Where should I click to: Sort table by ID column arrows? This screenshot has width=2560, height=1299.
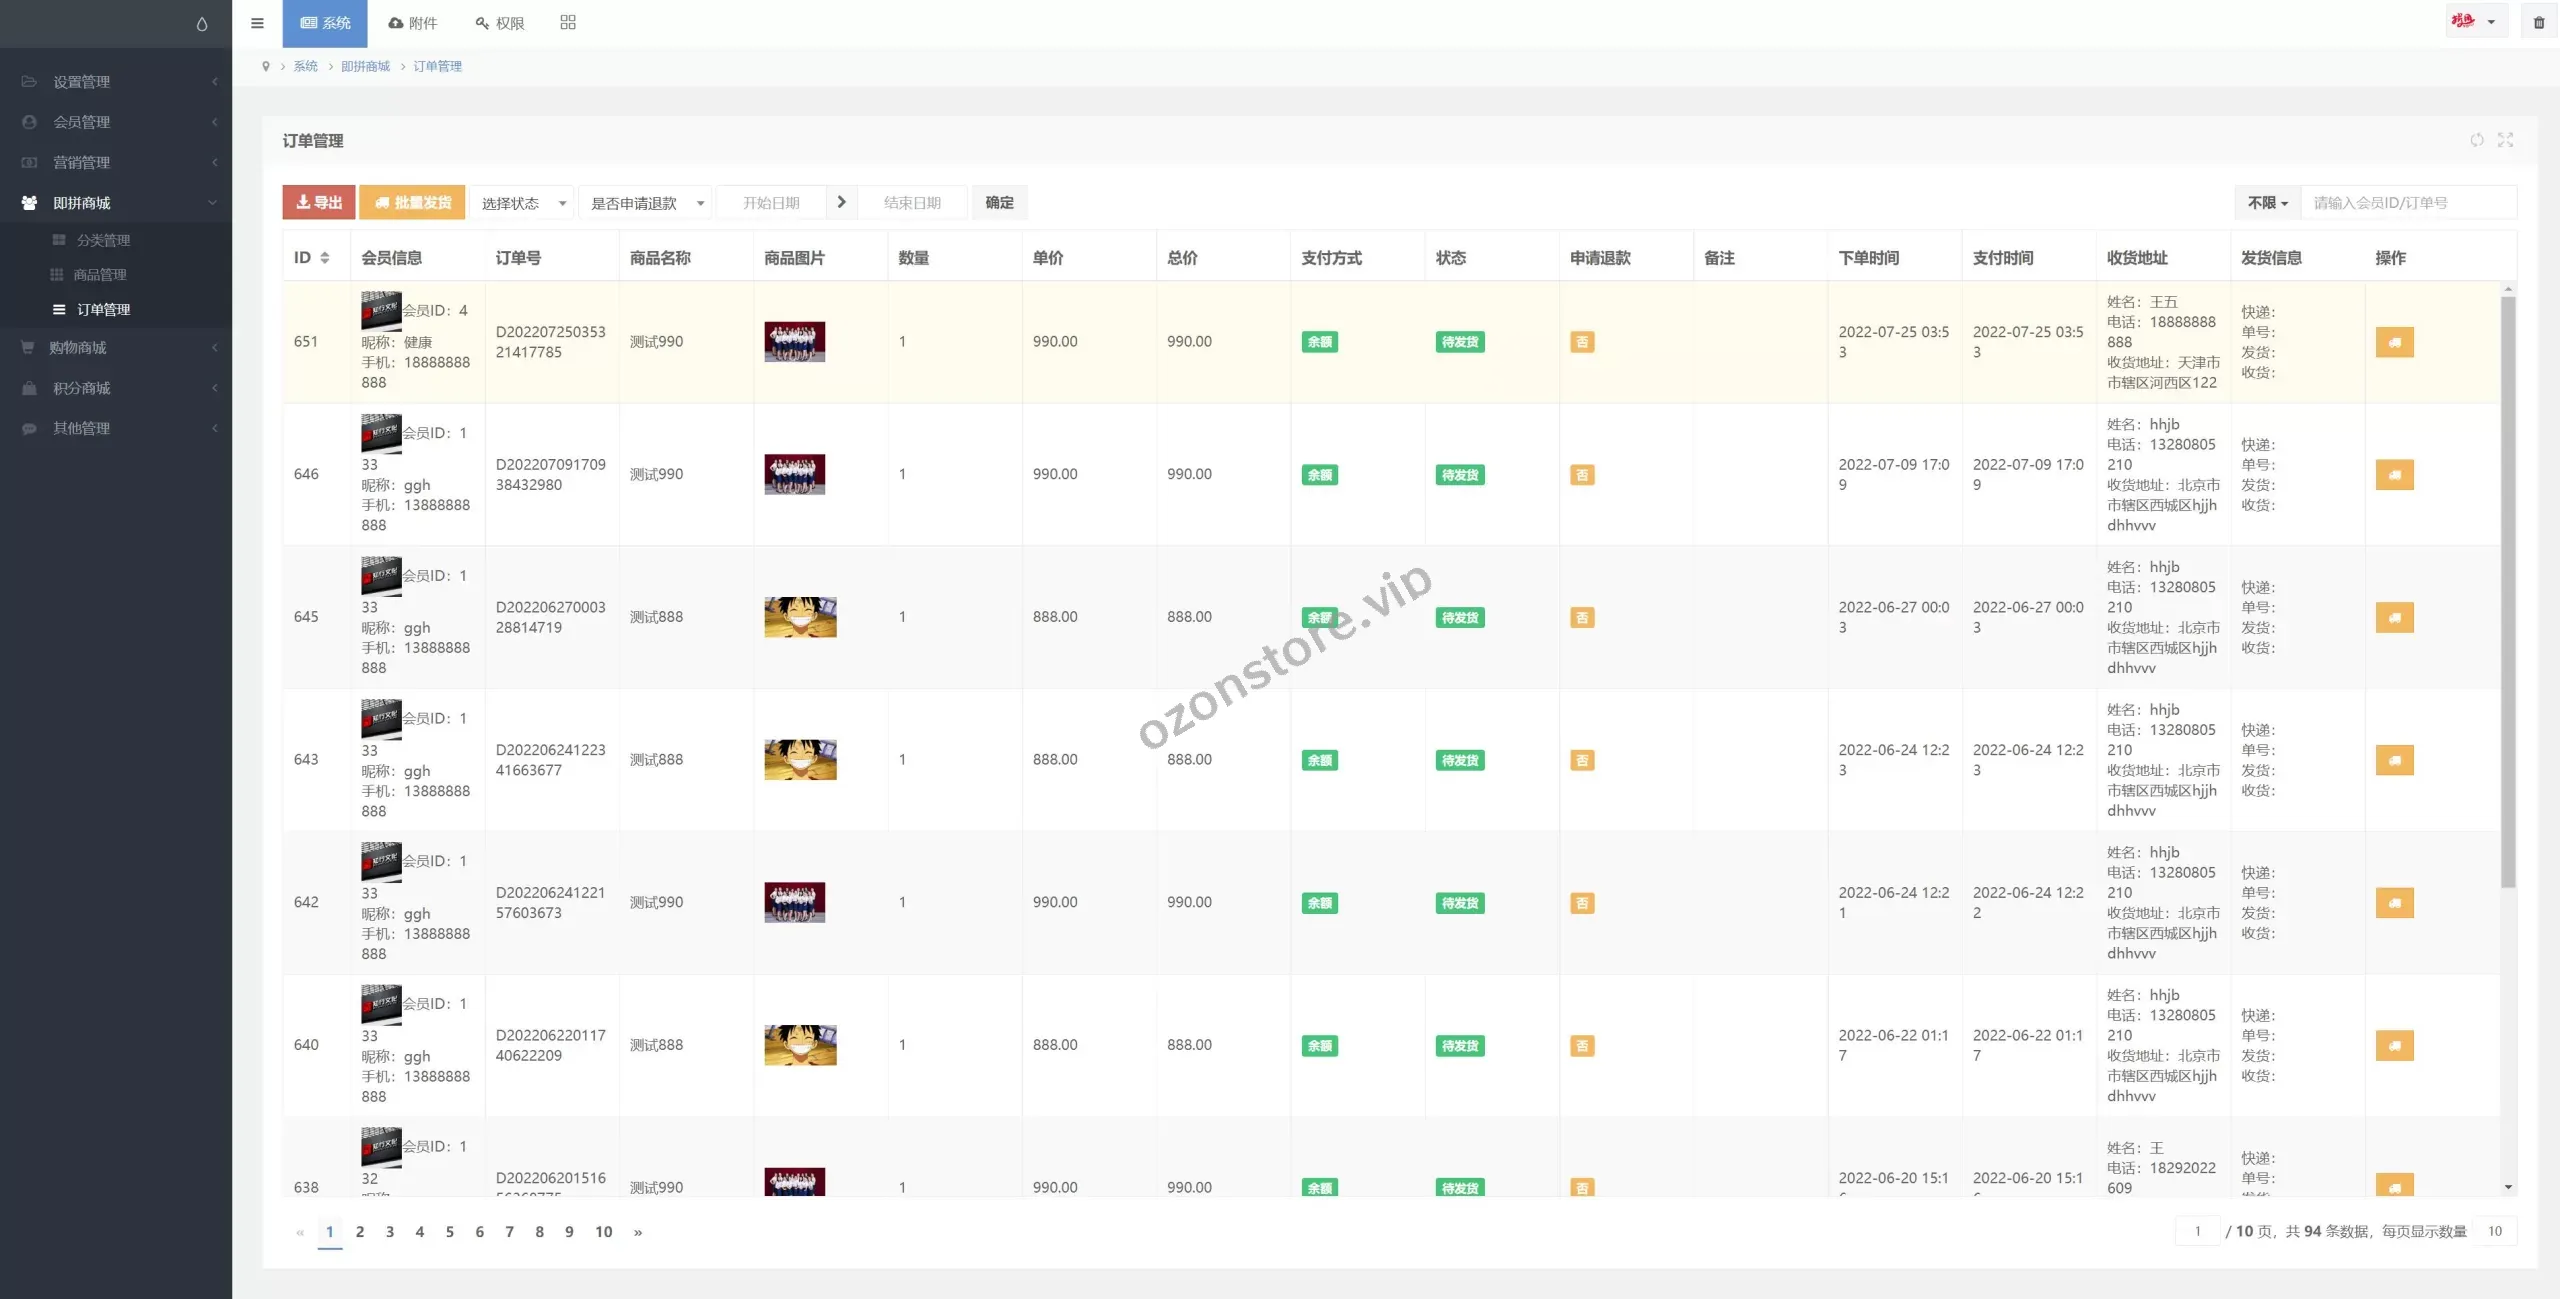click(324, 258)
